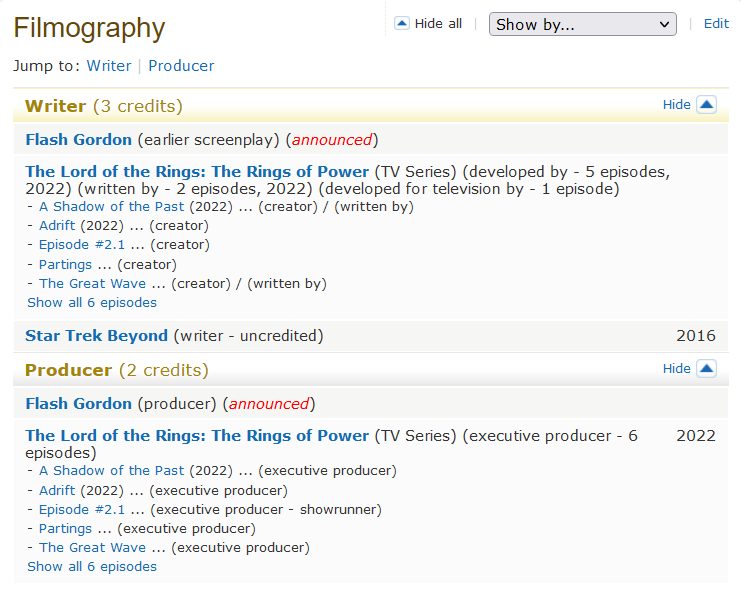Jump to Writer section link

(109, 66)
